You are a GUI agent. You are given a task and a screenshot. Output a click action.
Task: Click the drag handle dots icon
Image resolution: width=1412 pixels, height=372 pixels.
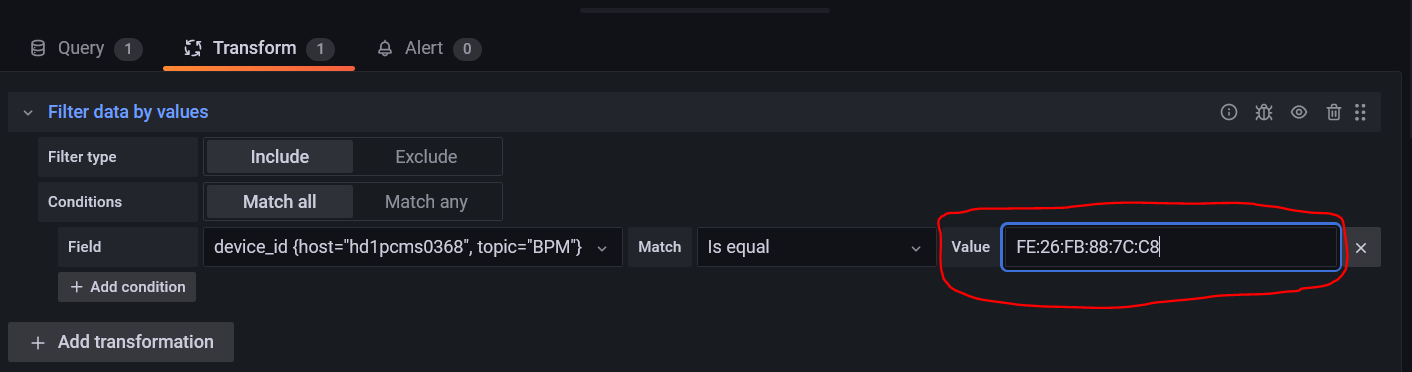[x=1360, y=112]
